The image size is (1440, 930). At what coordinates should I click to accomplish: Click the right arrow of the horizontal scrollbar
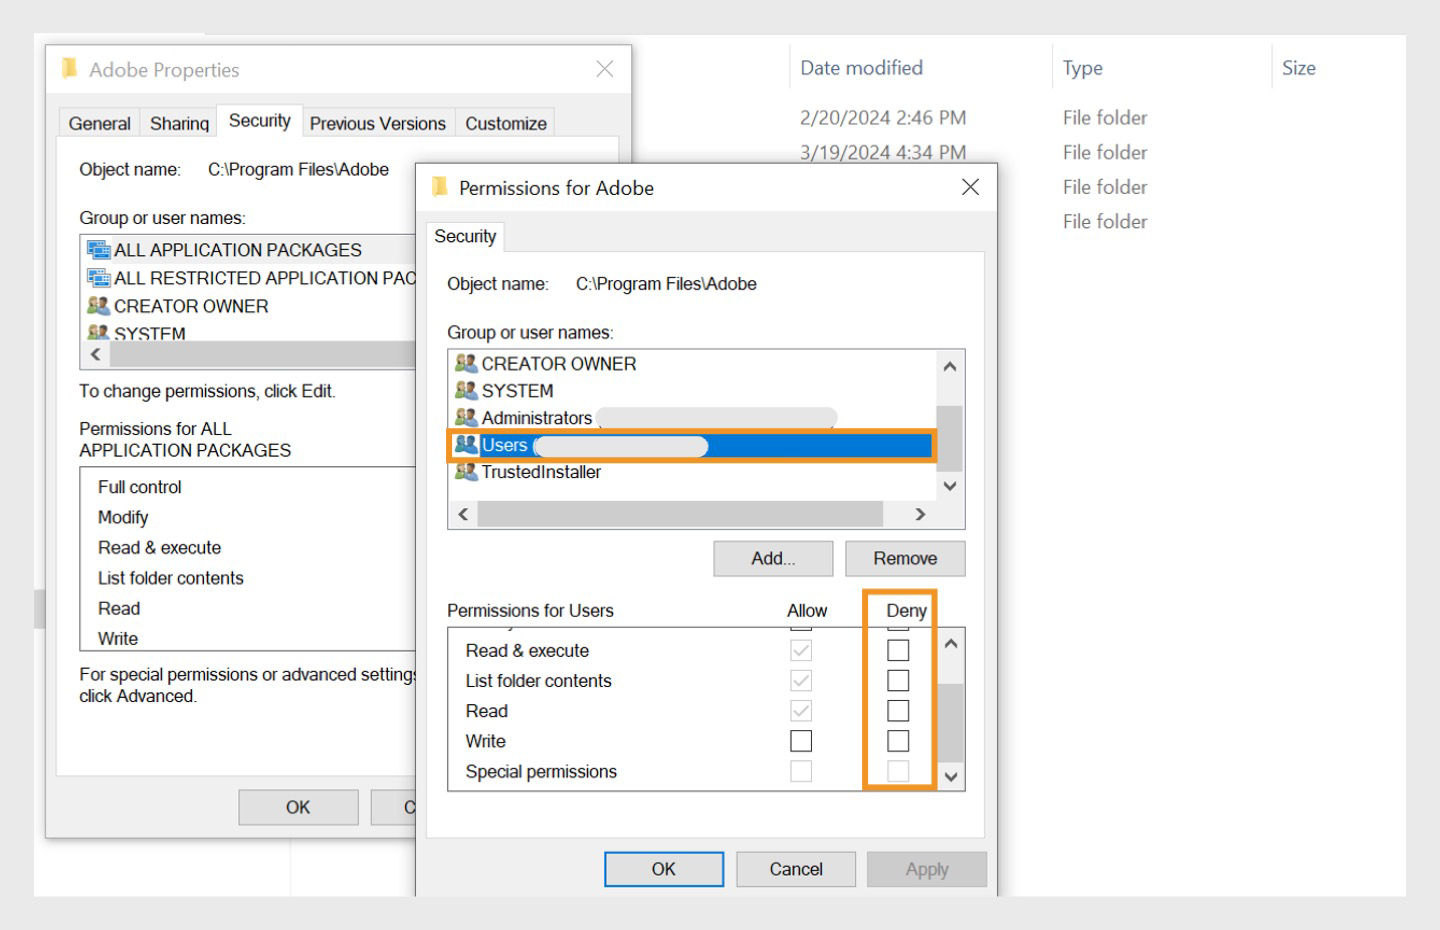tap(920, 514)
